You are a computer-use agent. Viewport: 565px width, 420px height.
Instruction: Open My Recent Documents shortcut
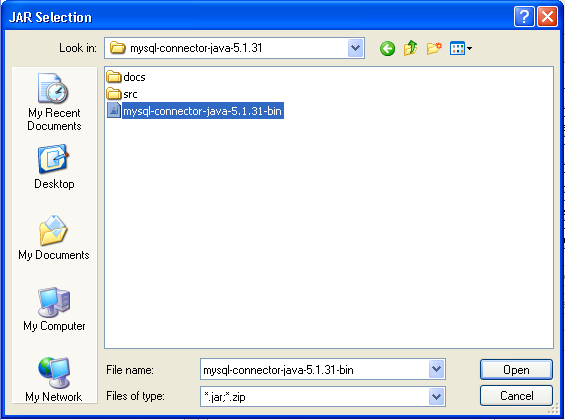[x=54, y=102]
